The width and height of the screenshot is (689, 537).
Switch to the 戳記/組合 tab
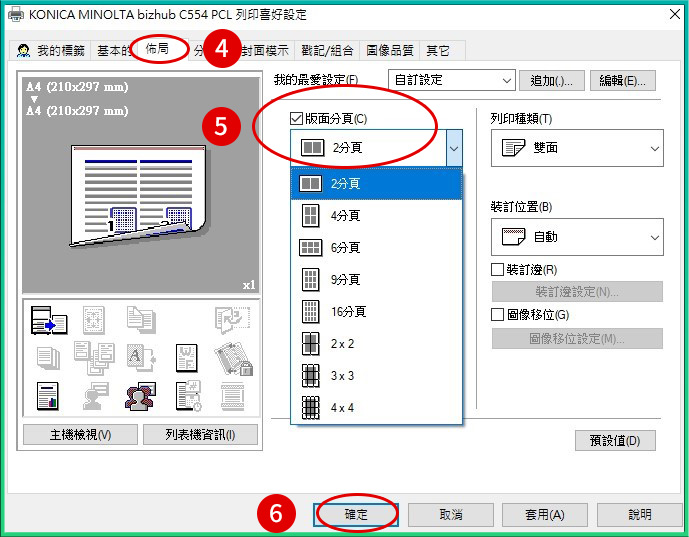[327, 51]
